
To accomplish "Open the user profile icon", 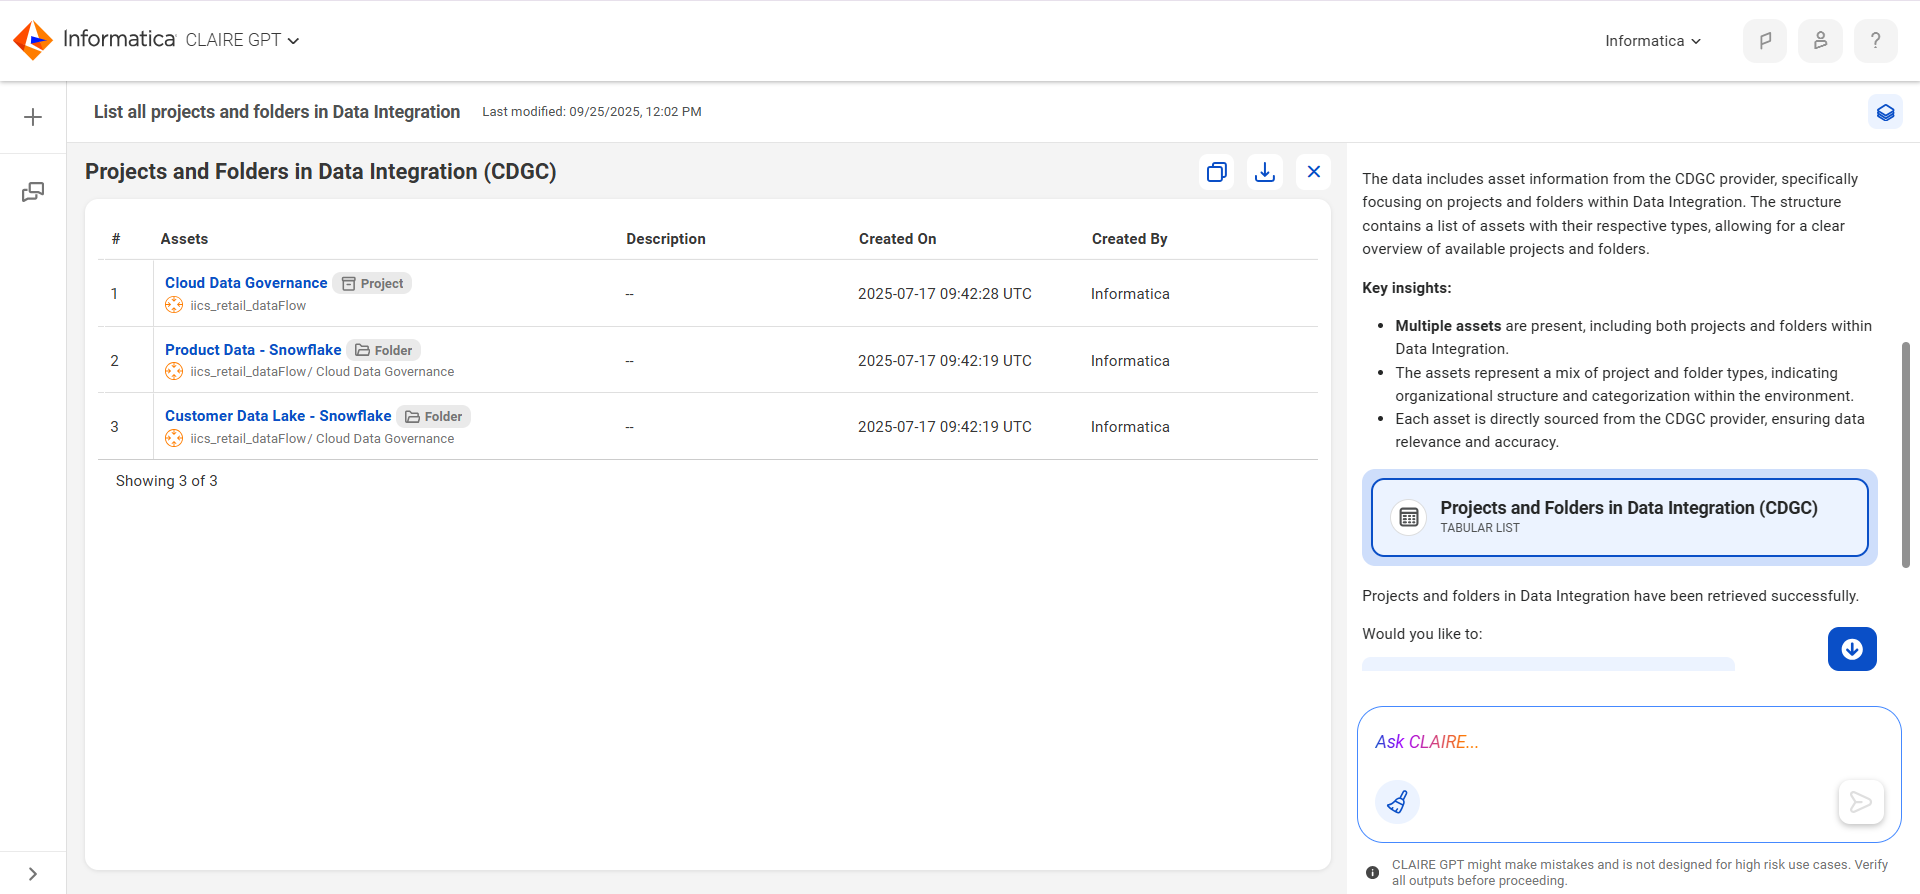I will click(1820, 41).
